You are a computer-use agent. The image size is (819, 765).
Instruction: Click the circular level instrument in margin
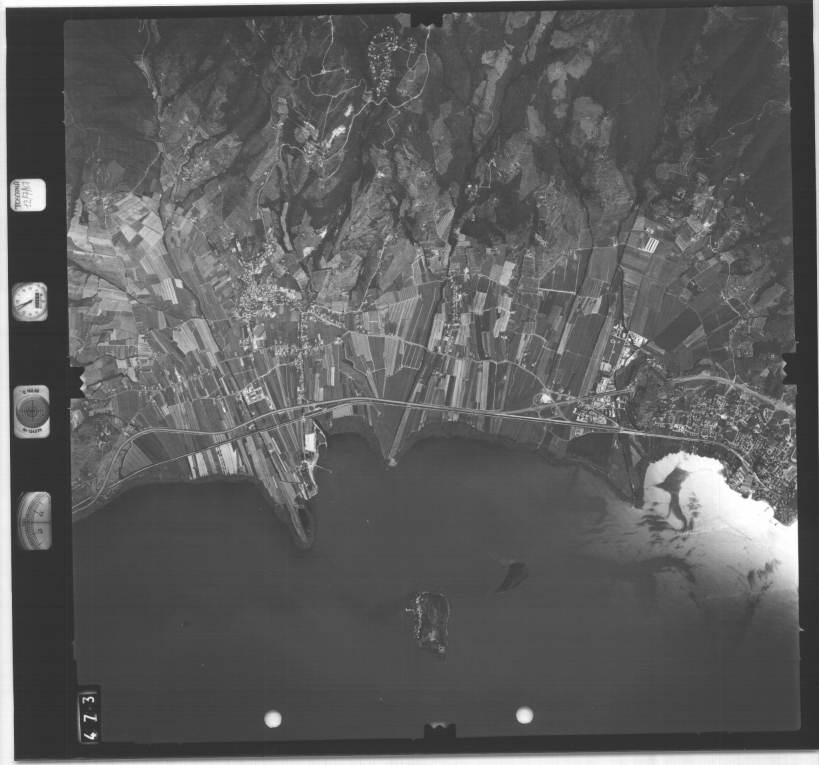coord(32,411)
